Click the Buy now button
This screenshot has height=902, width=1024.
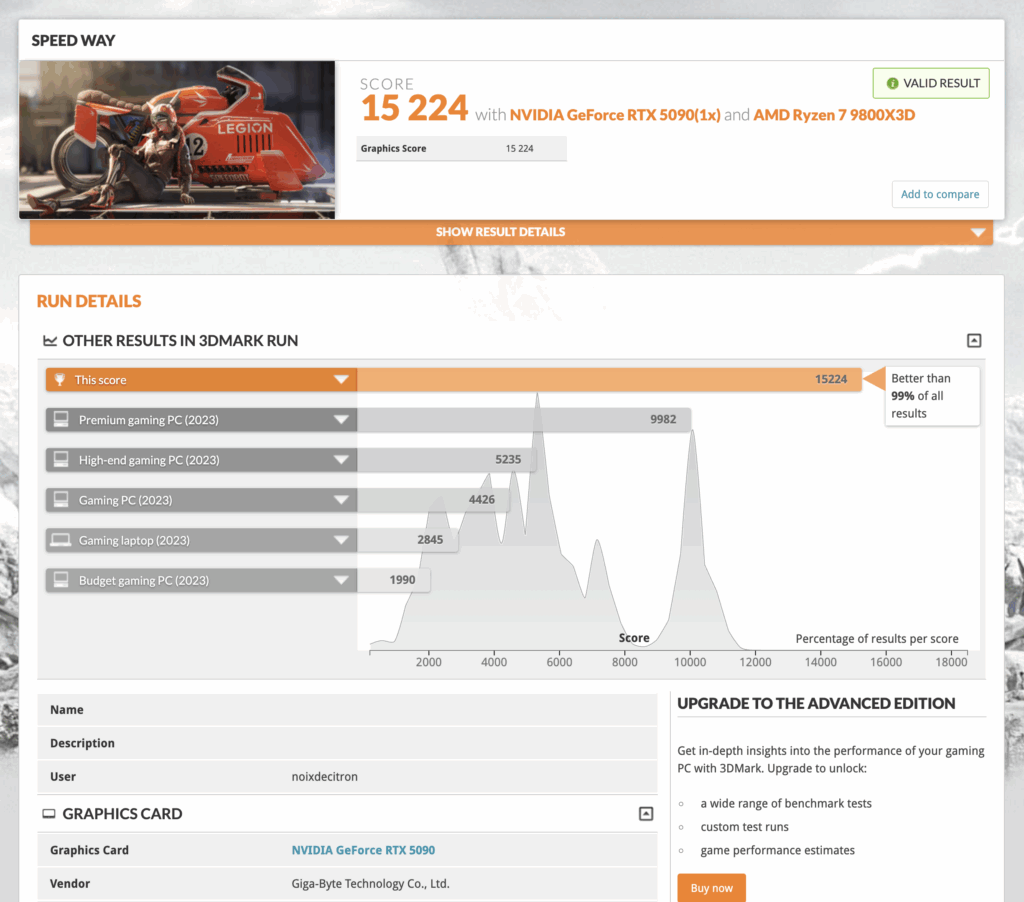(711, 887)
